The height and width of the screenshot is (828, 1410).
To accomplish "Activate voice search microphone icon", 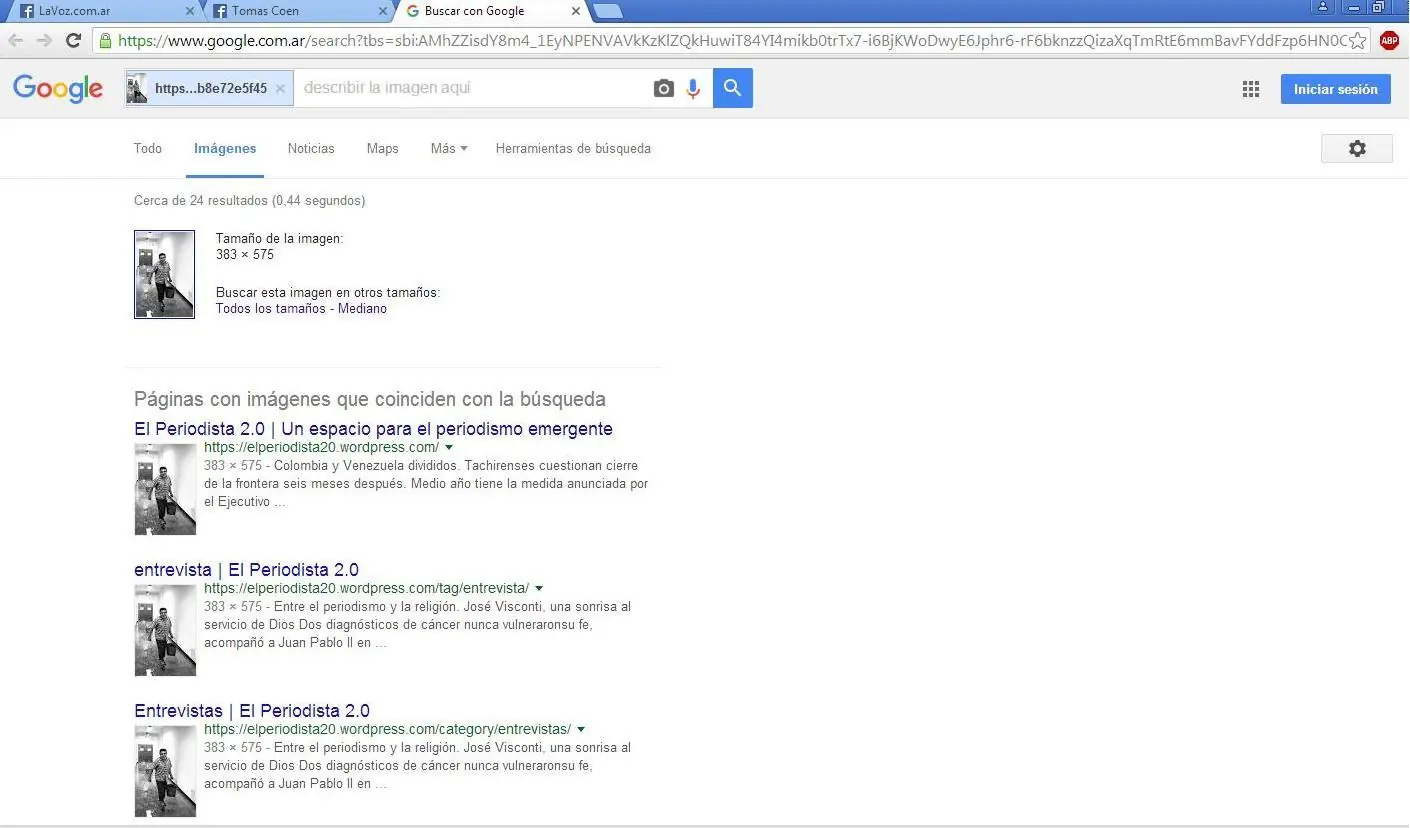I will (693, 89).
